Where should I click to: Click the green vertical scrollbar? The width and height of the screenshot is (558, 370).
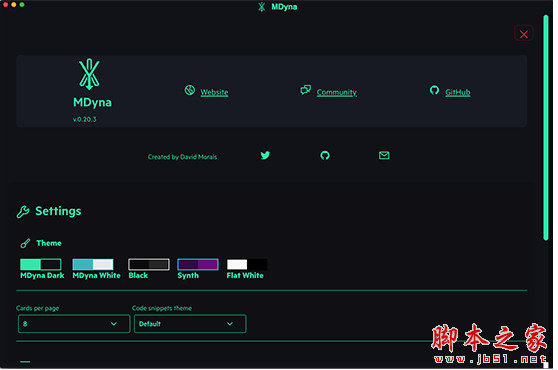546,127
